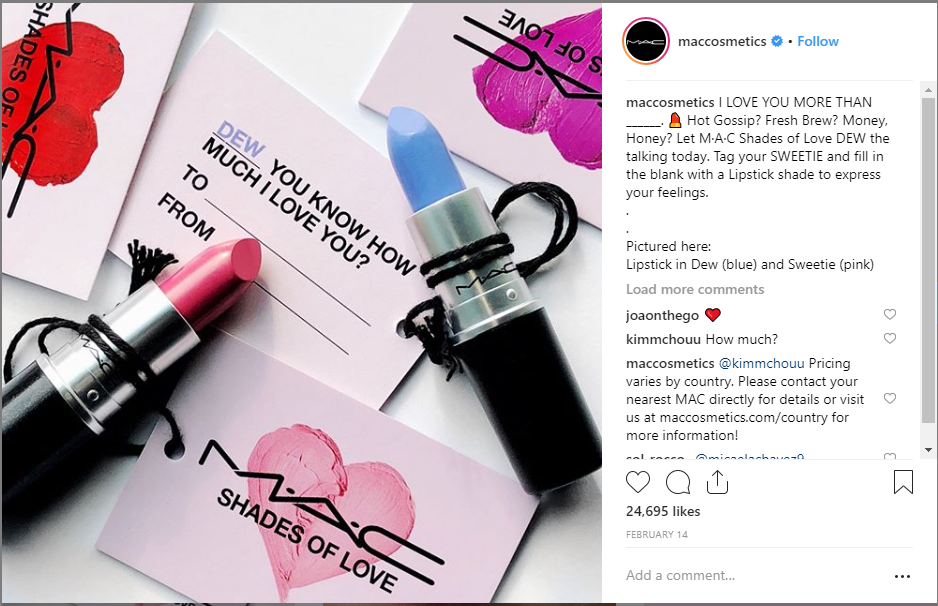Like kimmchouu's How much comment
Screen dimensions: 938x606
pos(890,339)
